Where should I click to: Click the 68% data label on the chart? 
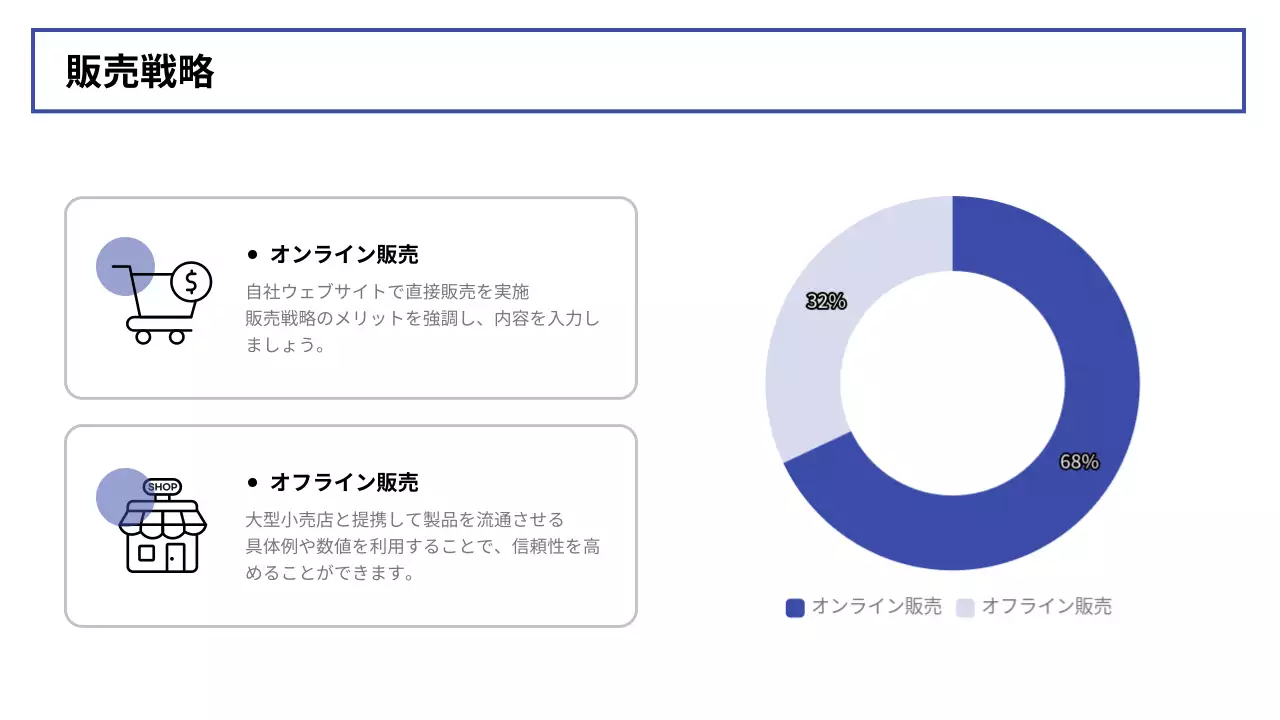pos(1079,462)
